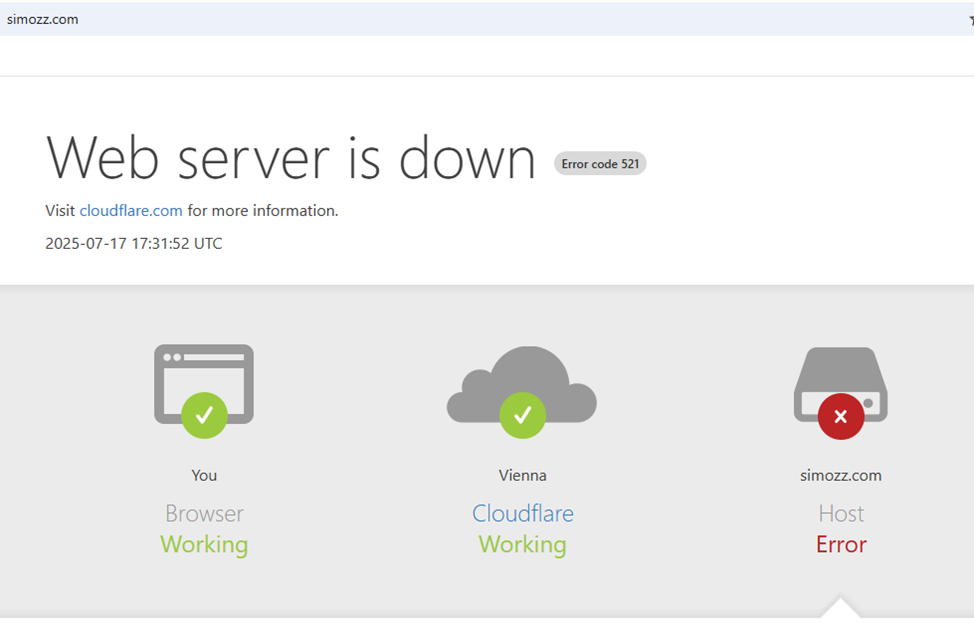The width and height of the screenshot is (974, 623).
Task: Click the Error code 521 badge
Action: (600, 163)
